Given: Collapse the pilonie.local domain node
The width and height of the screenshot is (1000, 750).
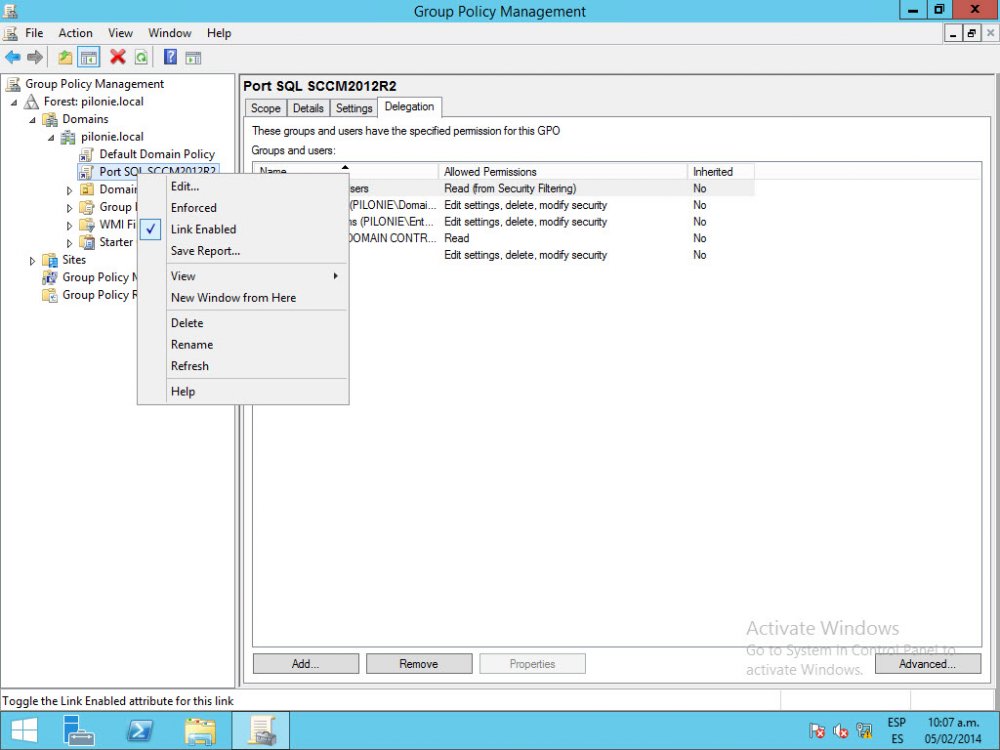Looking at the screenshot, I should click(x=50, y=137).
